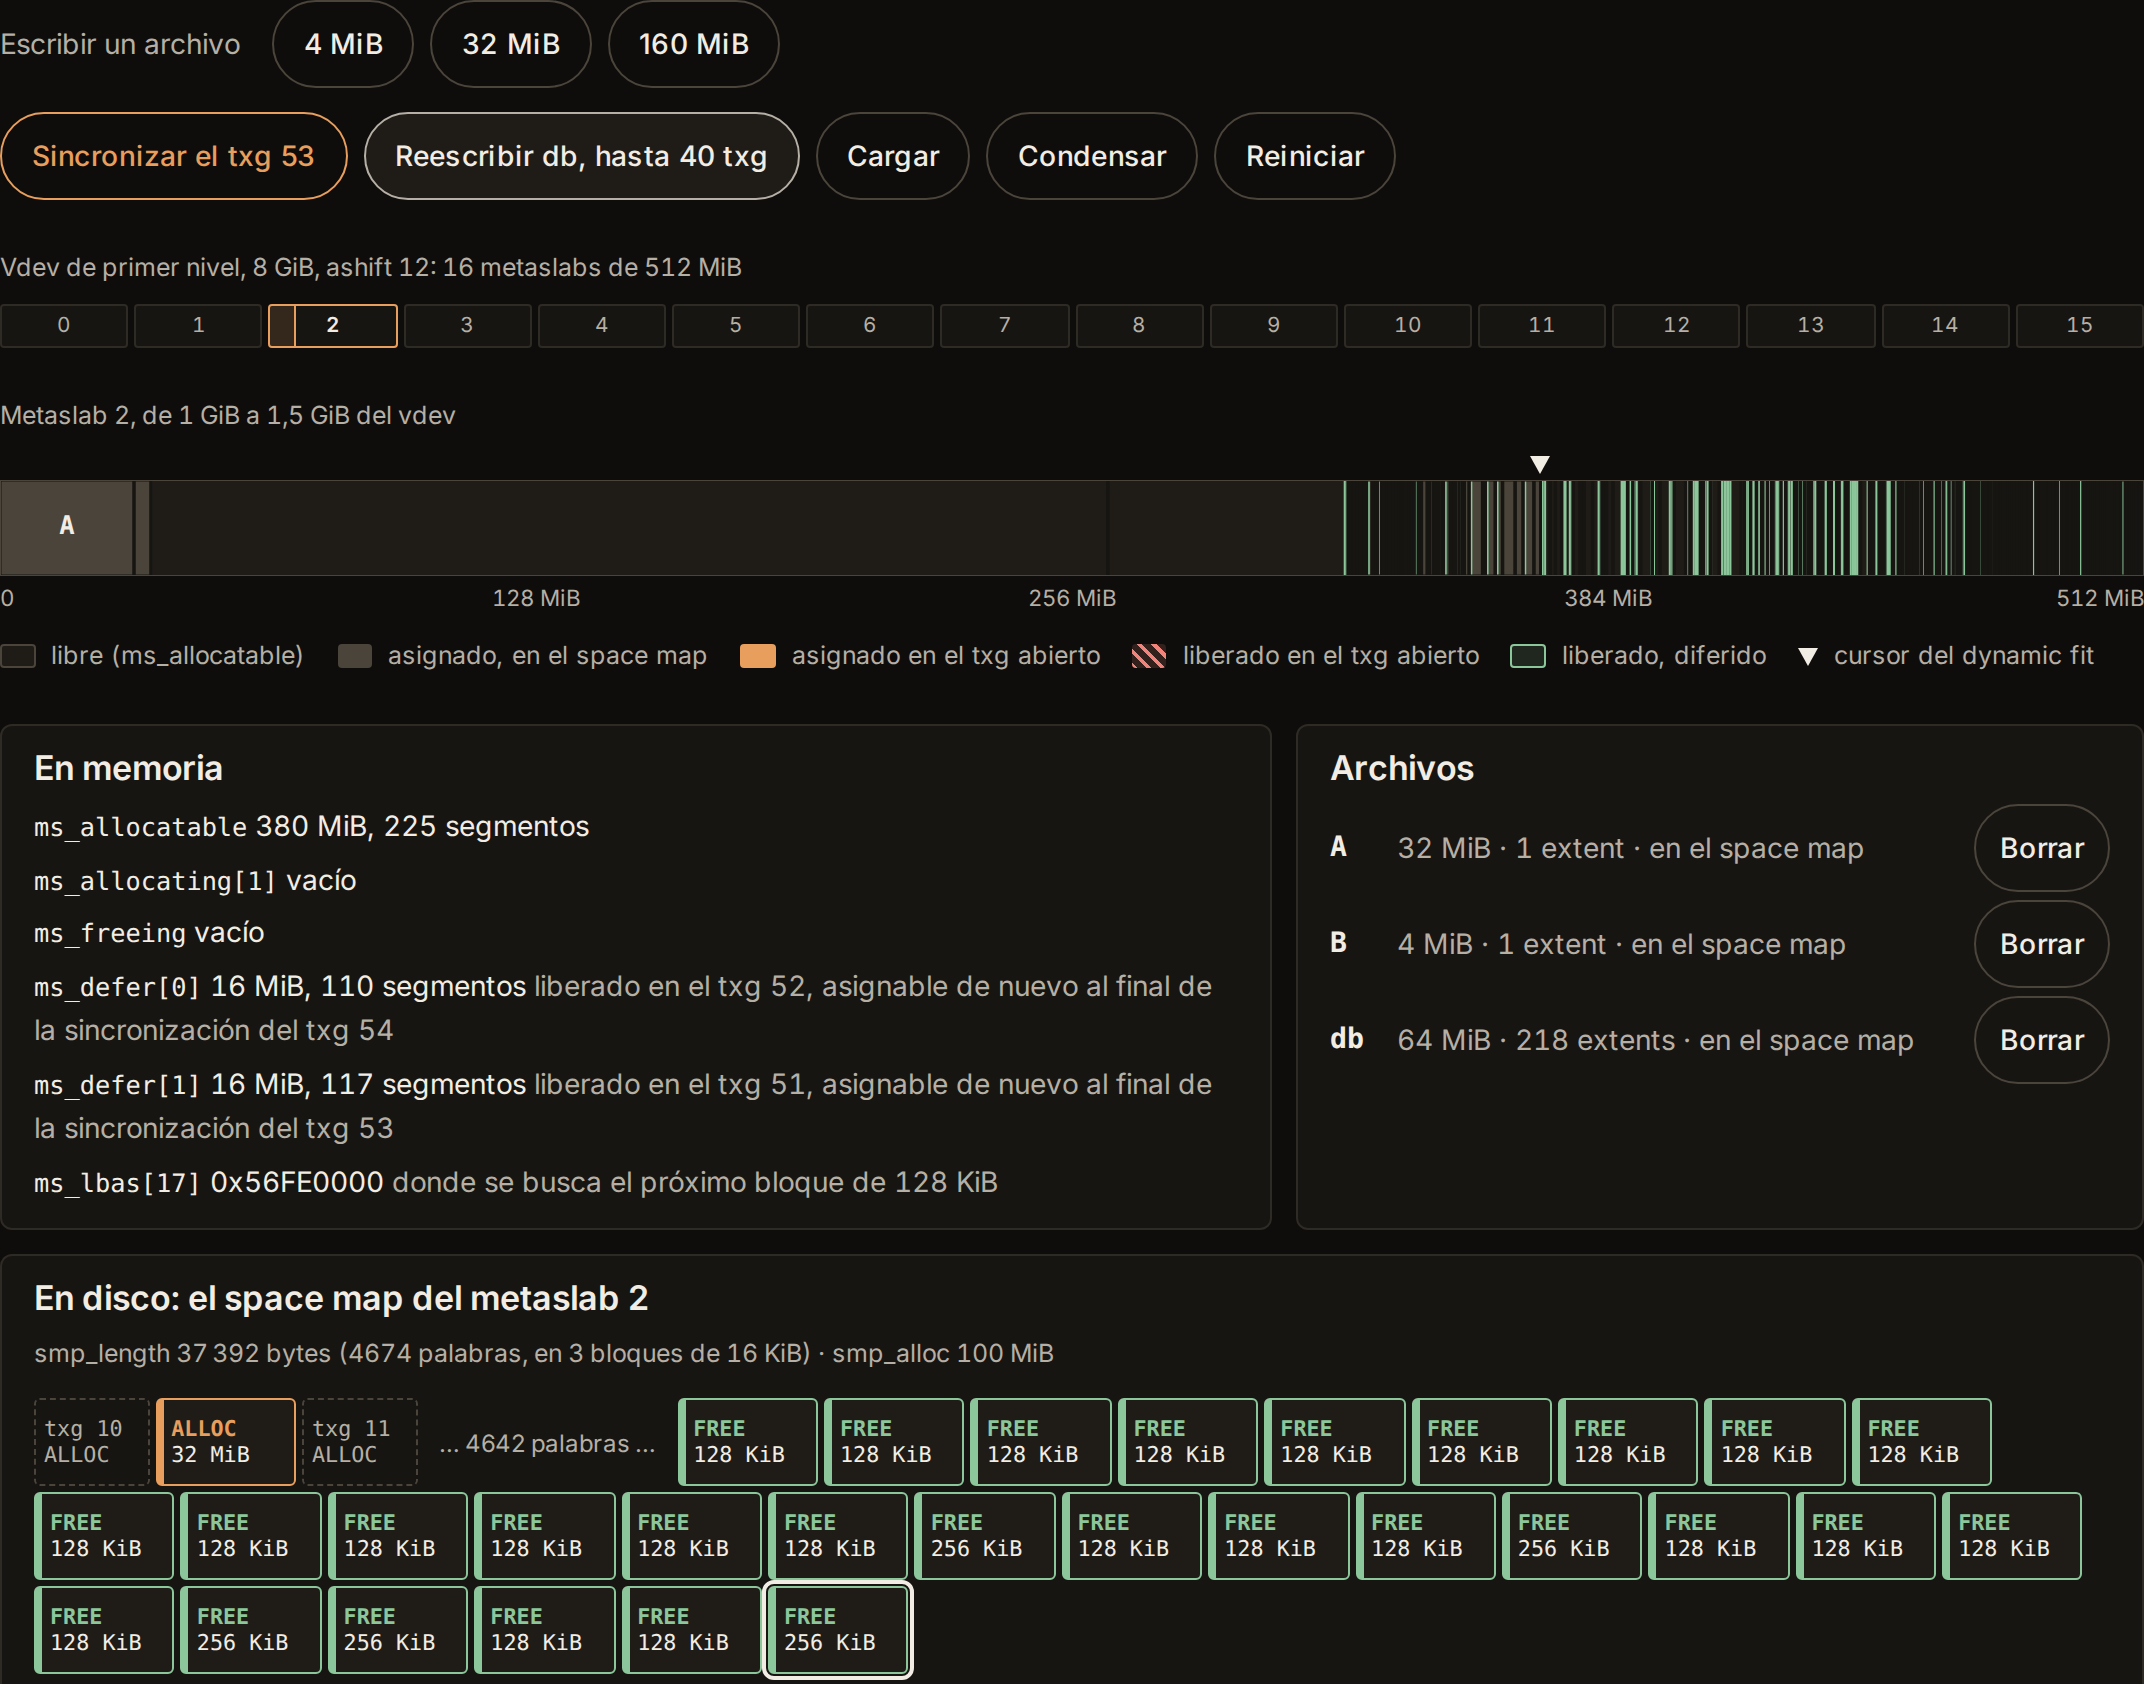This screenshot has height=1684, width=2144.
Task: Delete file db with Borrar
Action: [2041, 1040]
